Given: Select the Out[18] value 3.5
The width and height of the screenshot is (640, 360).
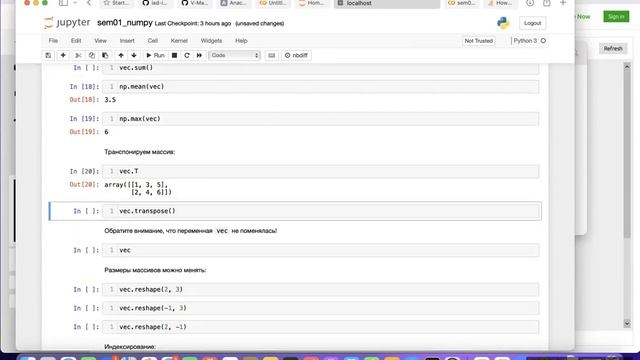Looking at the screenshot, I should 110,100.
